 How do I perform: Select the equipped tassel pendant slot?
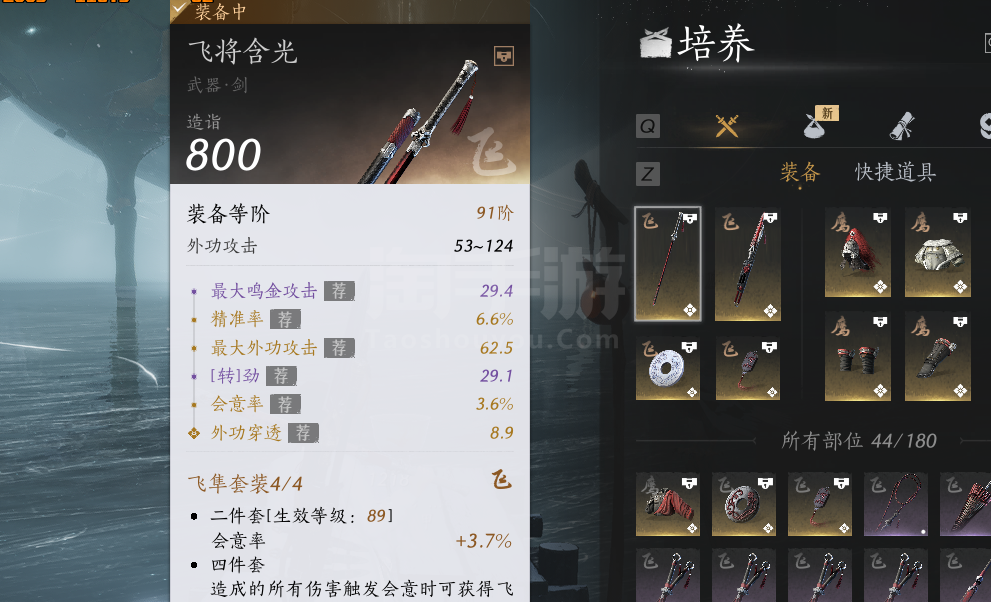748,368
